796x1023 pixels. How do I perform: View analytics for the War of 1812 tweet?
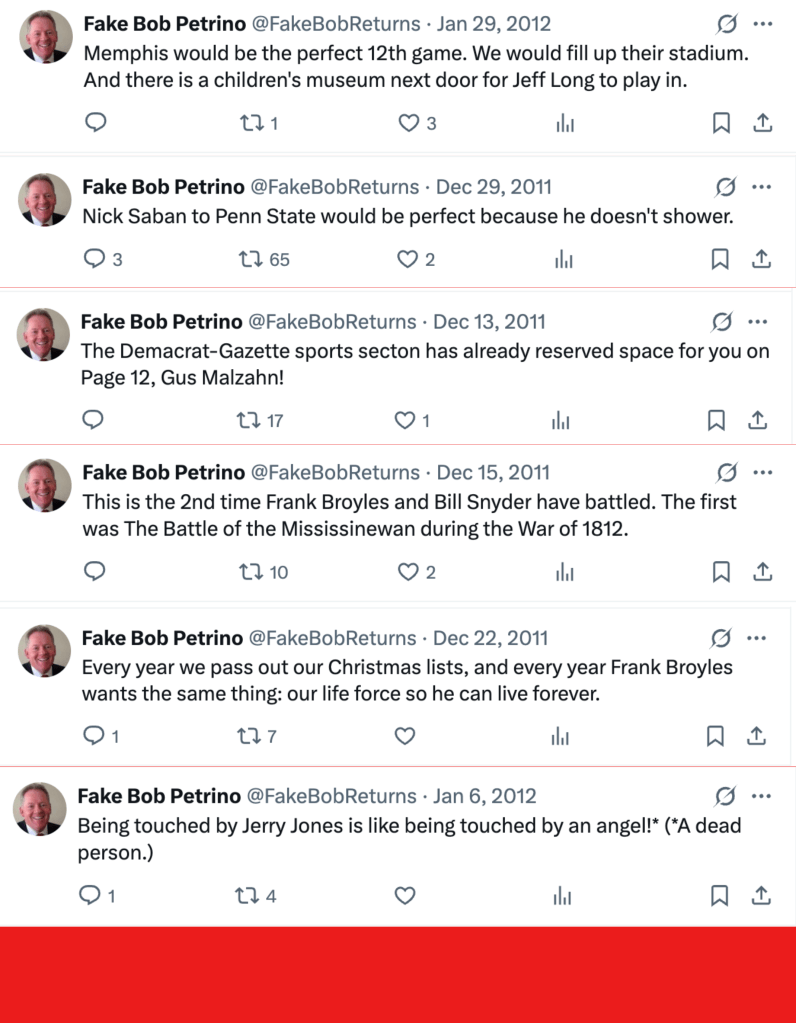pyautogui.click(x=564, y=572)
